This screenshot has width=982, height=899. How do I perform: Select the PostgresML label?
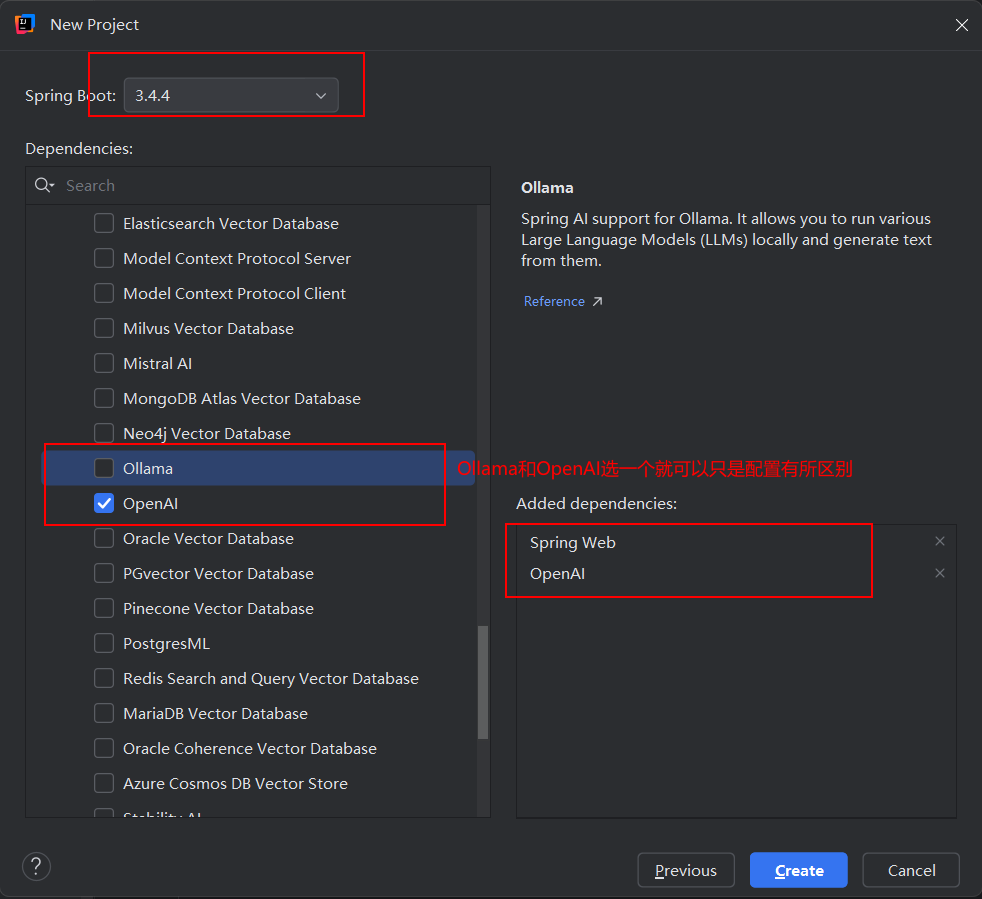[x=167, y=643]
